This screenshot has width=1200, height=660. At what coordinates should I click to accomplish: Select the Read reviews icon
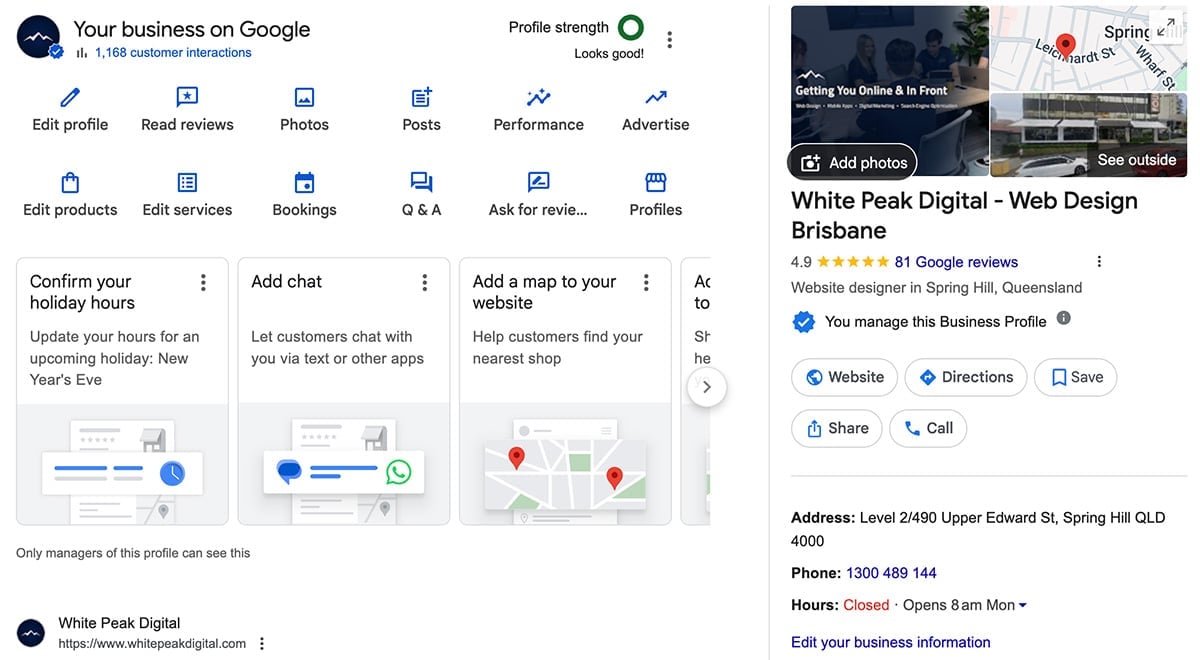[x=186, y=97]
